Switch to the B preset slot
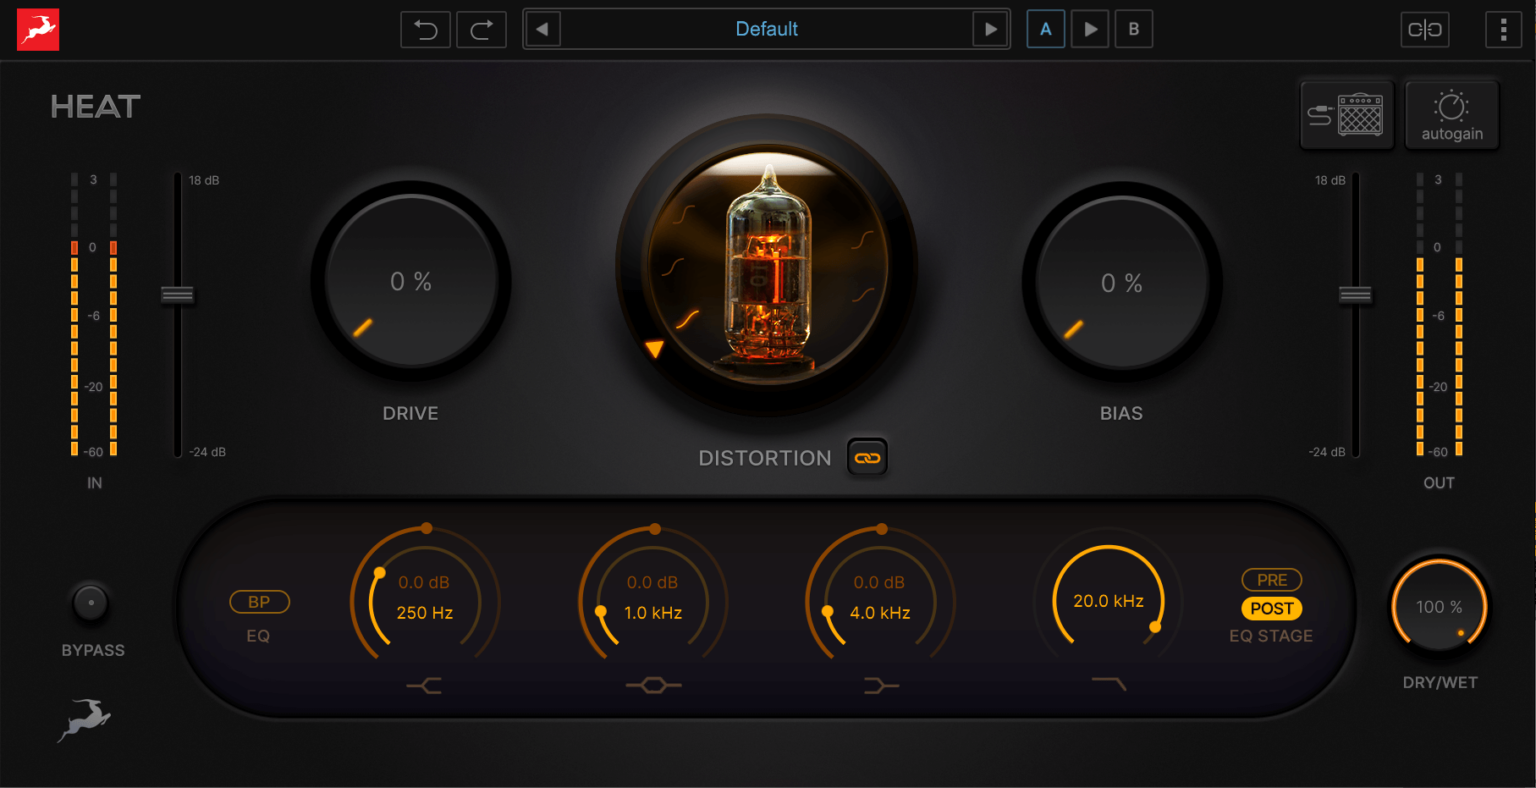 point(1134,29)
